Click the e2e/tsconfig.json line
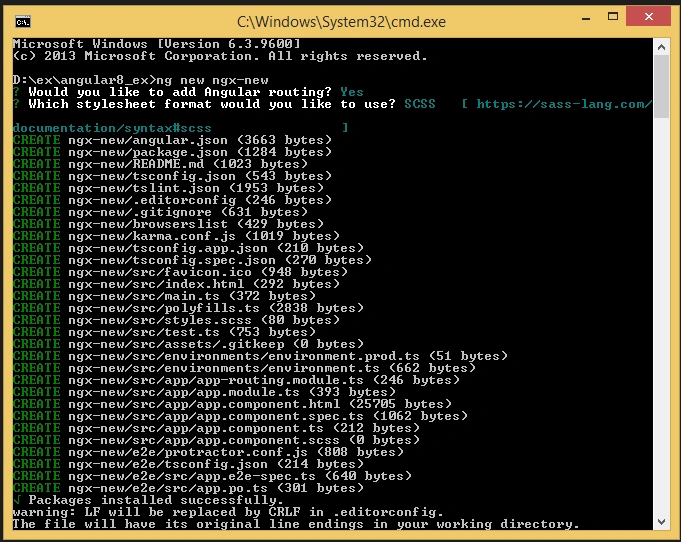681x542 pixels. click(188, 465)
